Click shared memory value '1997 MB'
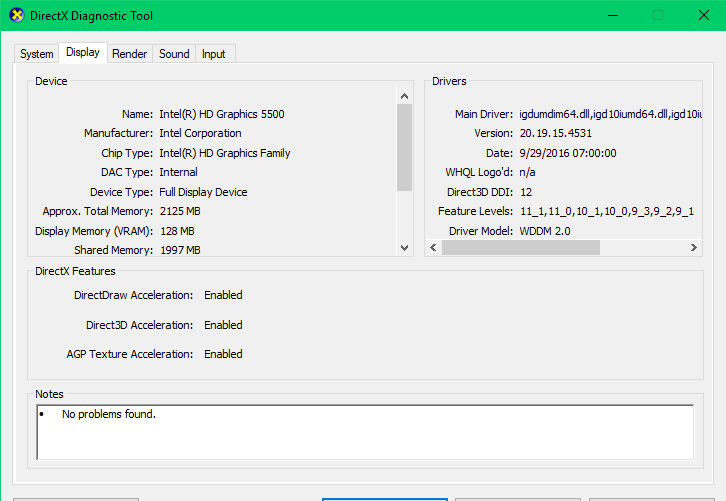 coord(180,250)
